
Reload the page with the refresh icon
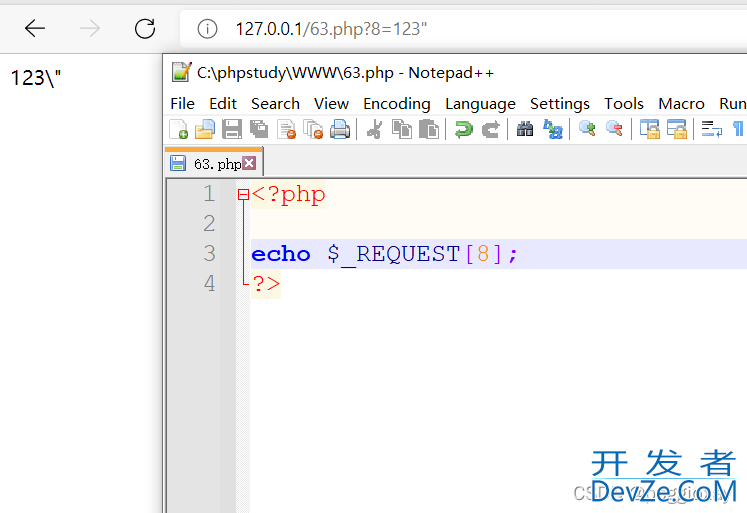[145, 29]
